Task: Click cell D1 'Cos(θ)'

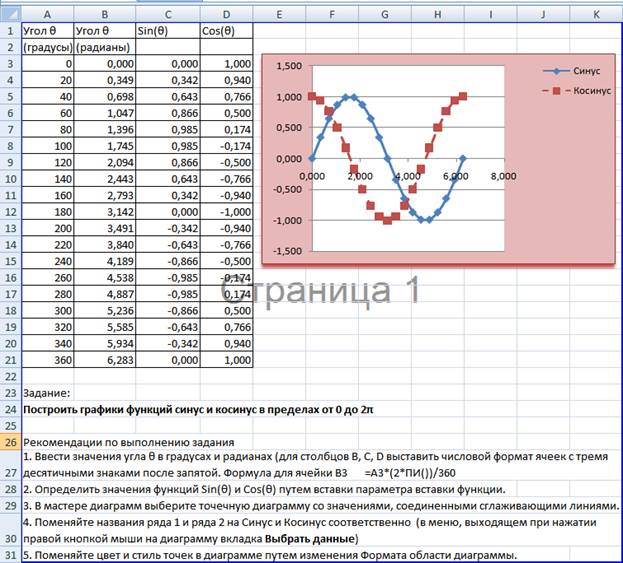Action: click(226, 31)
